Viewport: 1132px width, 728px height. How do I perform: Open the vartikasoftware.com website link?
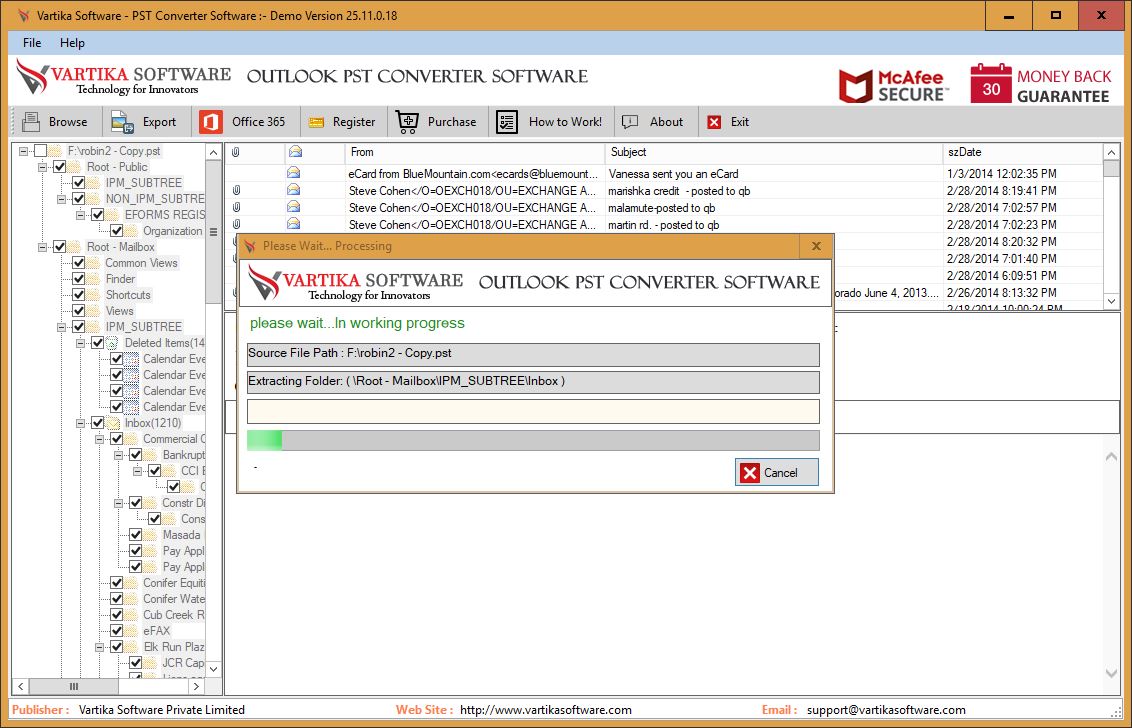(x=546, y=710)
